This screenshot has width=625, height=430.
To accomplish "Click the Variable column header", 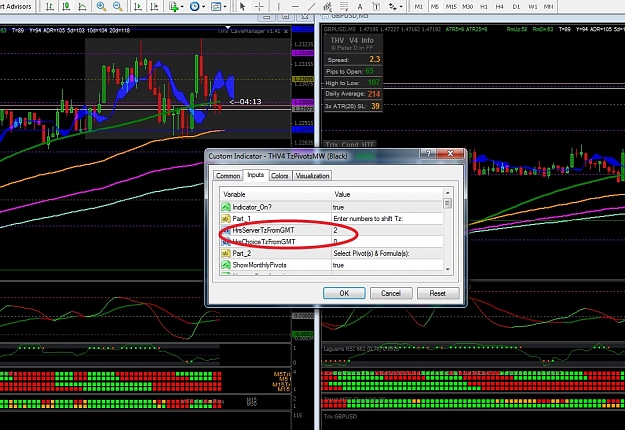I will tap(276, 194).
